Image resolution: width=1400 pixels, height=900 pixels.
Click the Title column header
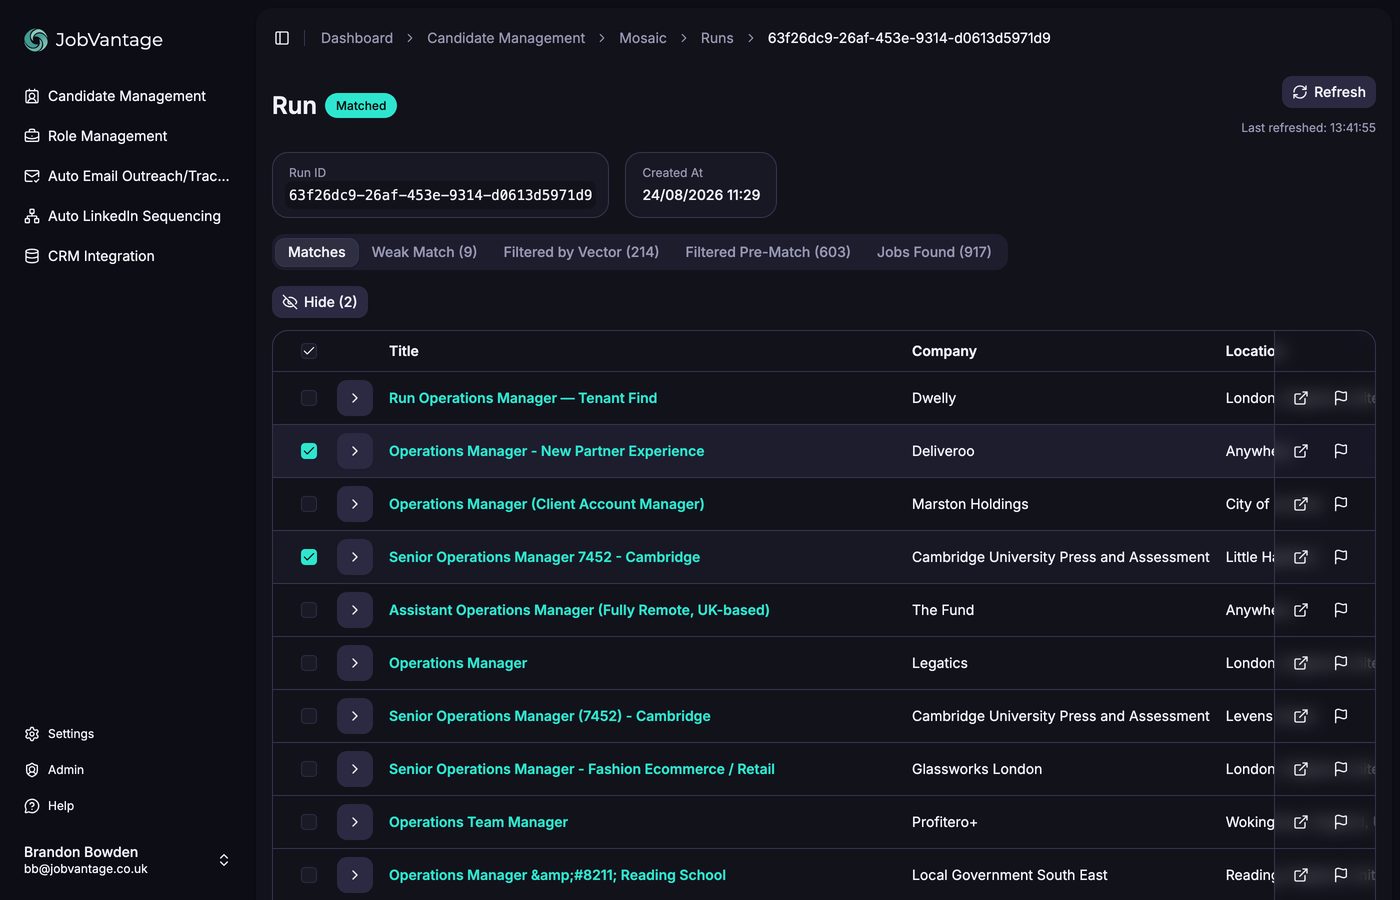404,351
